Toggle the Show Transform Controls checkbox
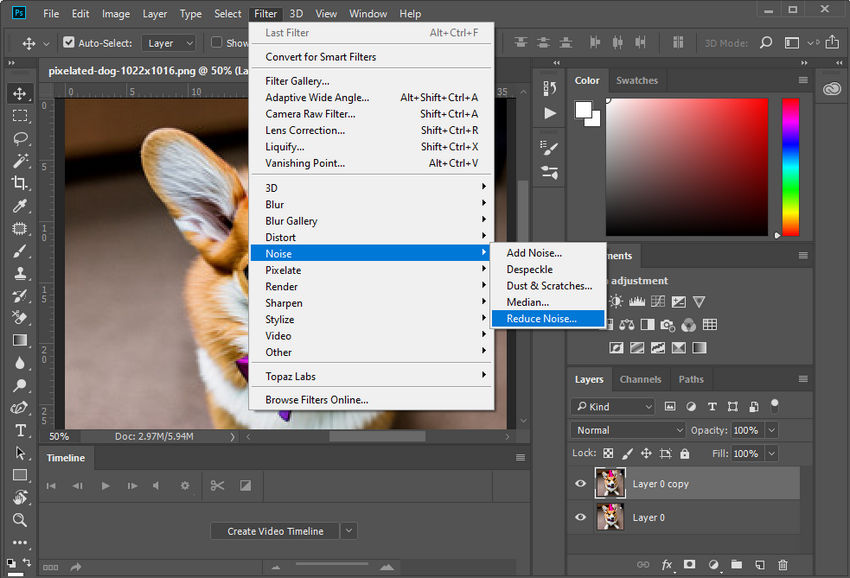Viewport: 850px width, 578px height. [216, 42]
